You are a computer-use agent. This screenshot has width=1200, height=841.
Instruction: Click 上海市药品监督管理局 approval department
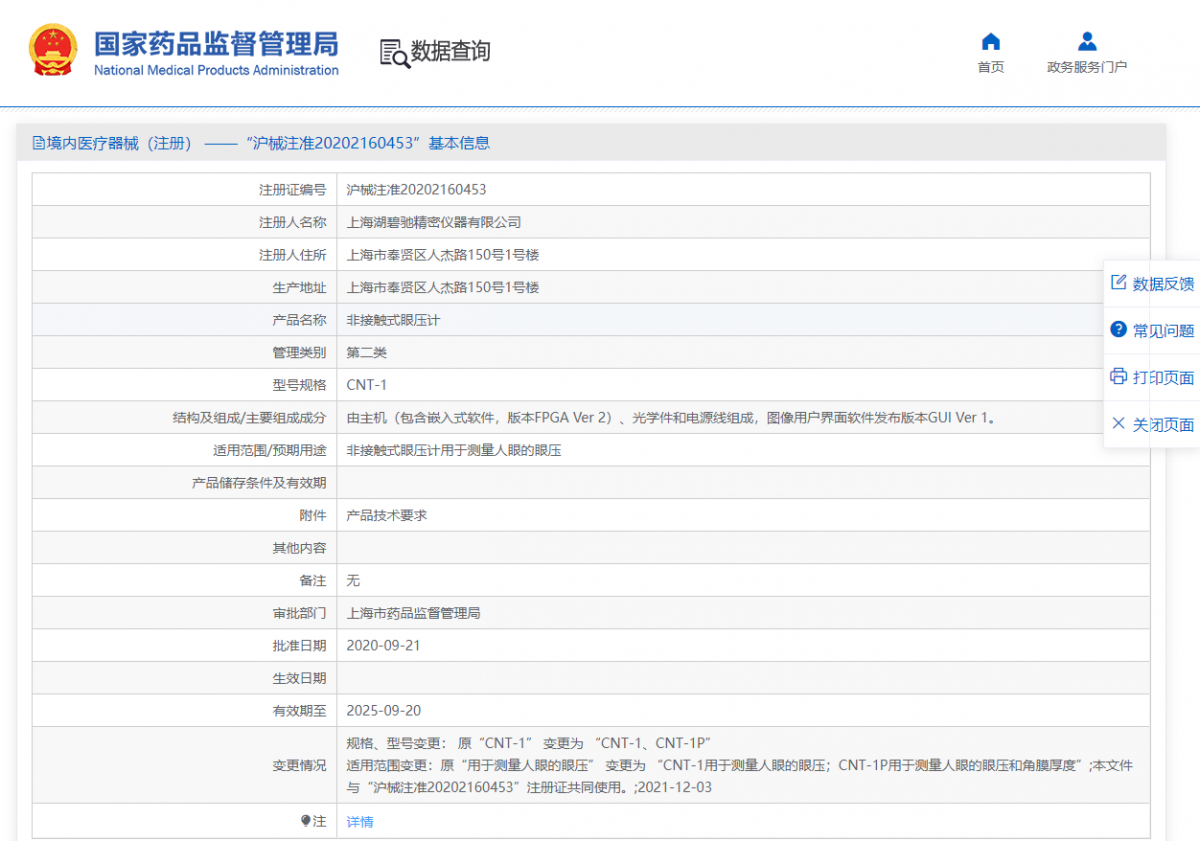pos(413,613)
